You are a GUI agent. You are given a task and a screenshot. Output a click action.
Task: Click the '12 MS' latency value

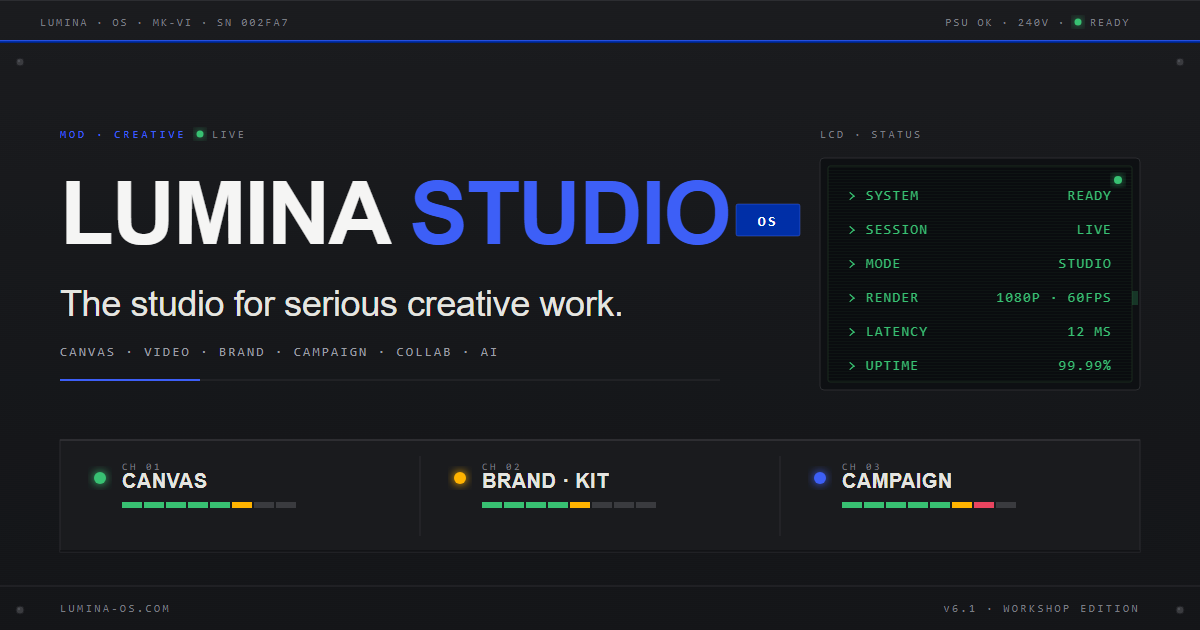pyautogui.click(x=1089, y=332)
